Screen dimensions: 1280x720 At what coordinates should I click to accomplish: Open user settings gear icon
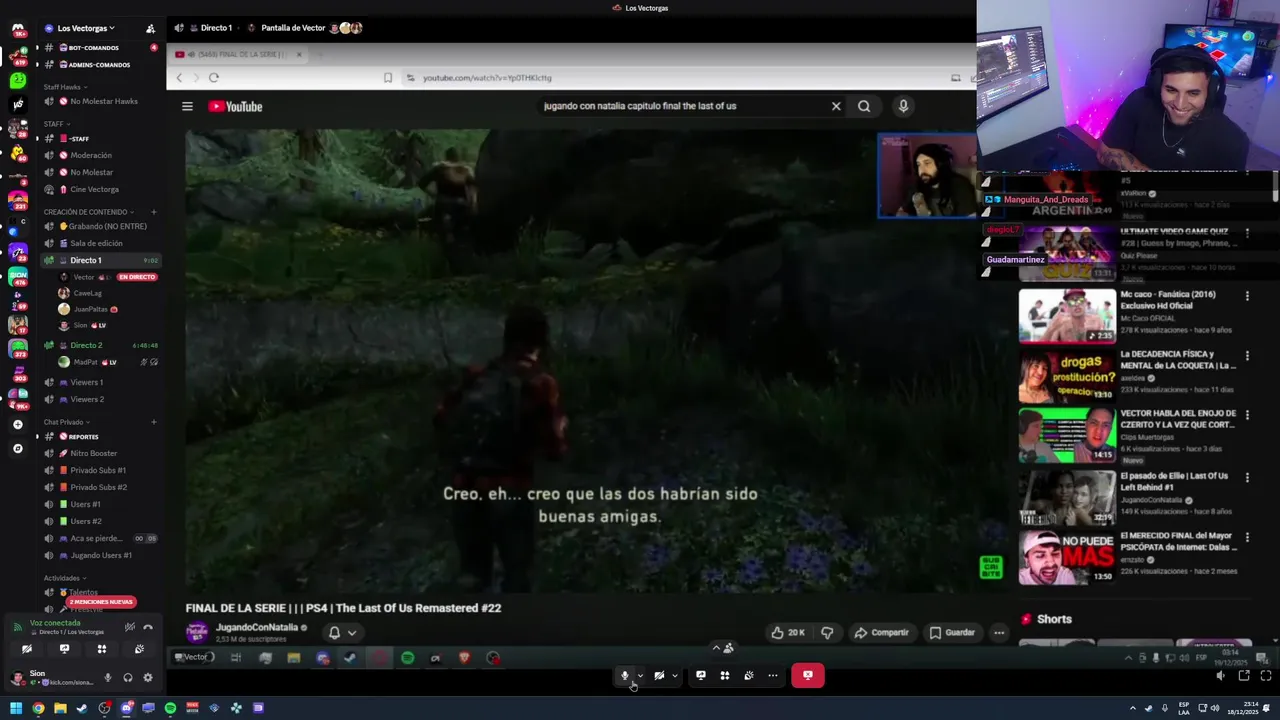tap(148, 678)
